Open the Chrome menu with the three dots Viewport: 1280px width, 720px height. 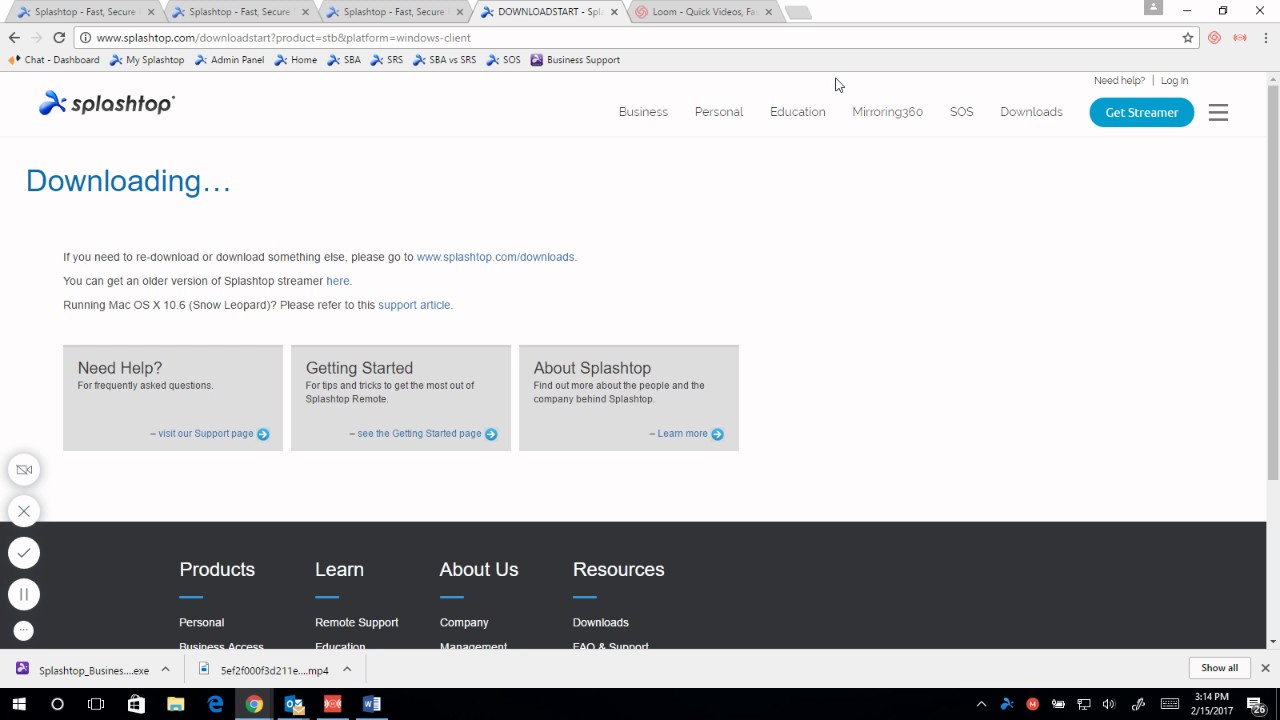pos(1265,38)
